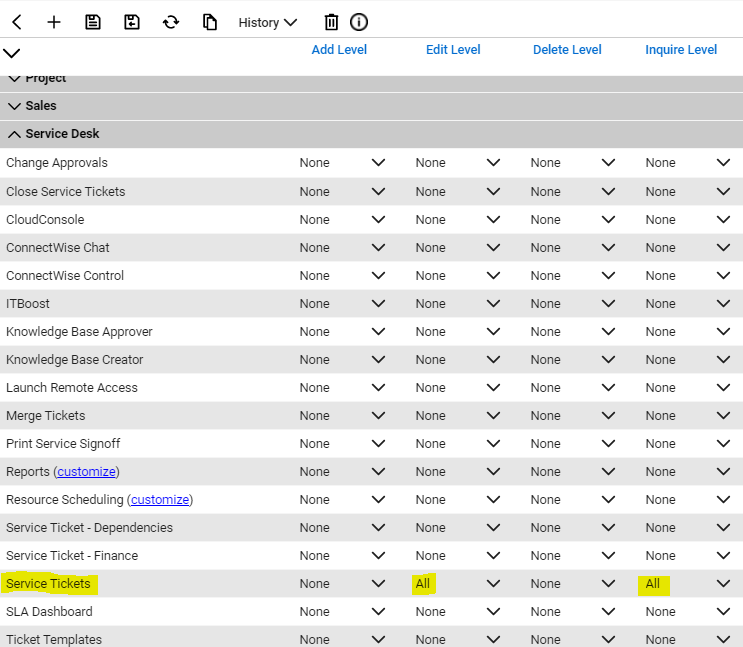This screenshot has width=743, height=647.
Task: Open the customize link for Resource Scheduling
Action: coord(160,500)
